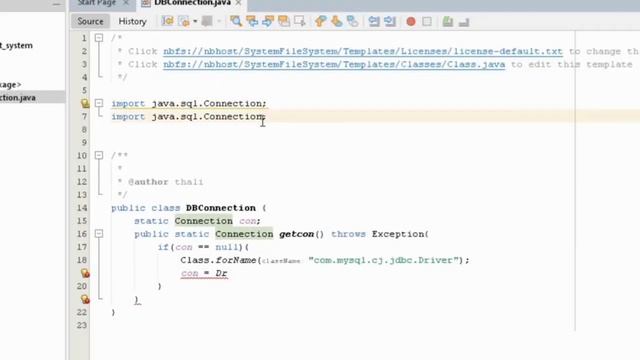The height and width of the screenshot is (360, 640).
Task: Switch to the Source view
Action: [x=90, y=21]
